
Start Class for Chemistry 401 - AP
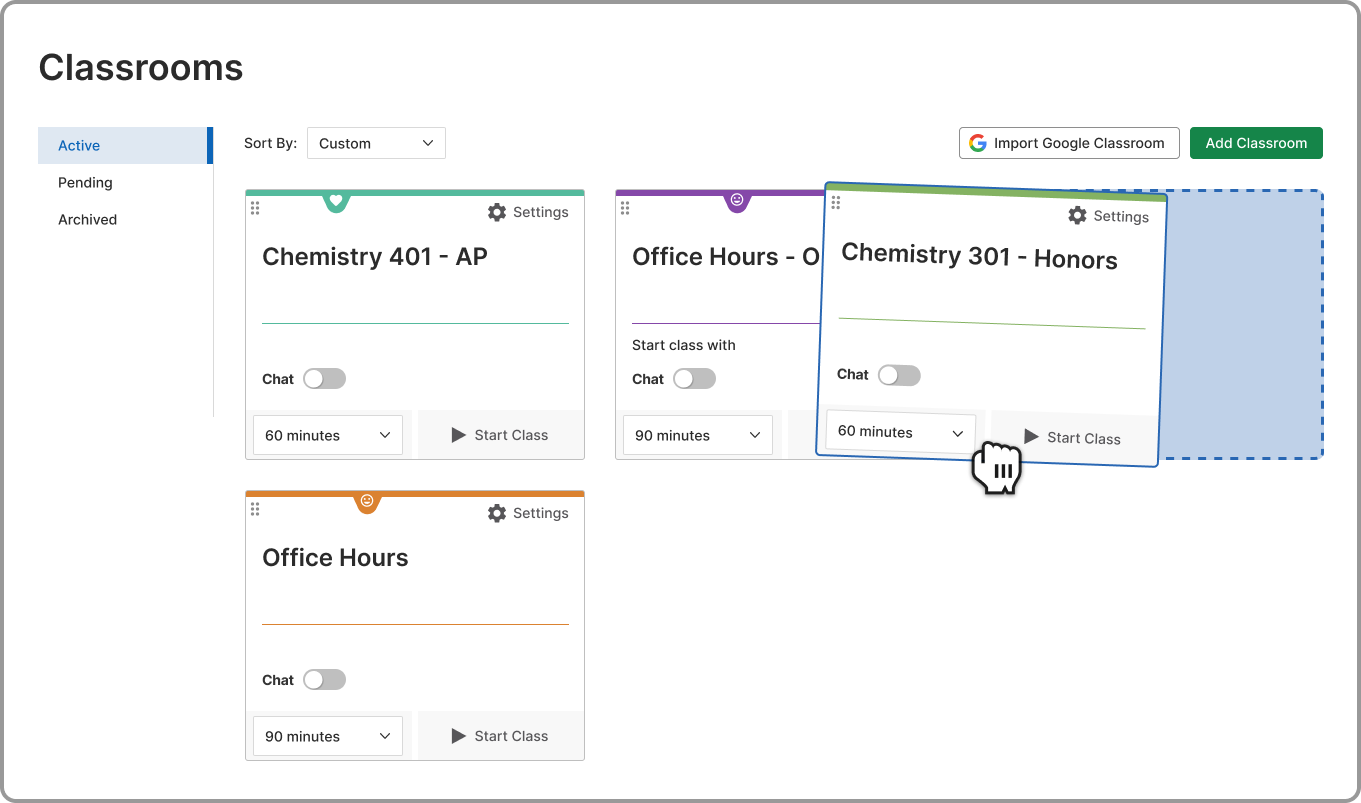(501, 435)
